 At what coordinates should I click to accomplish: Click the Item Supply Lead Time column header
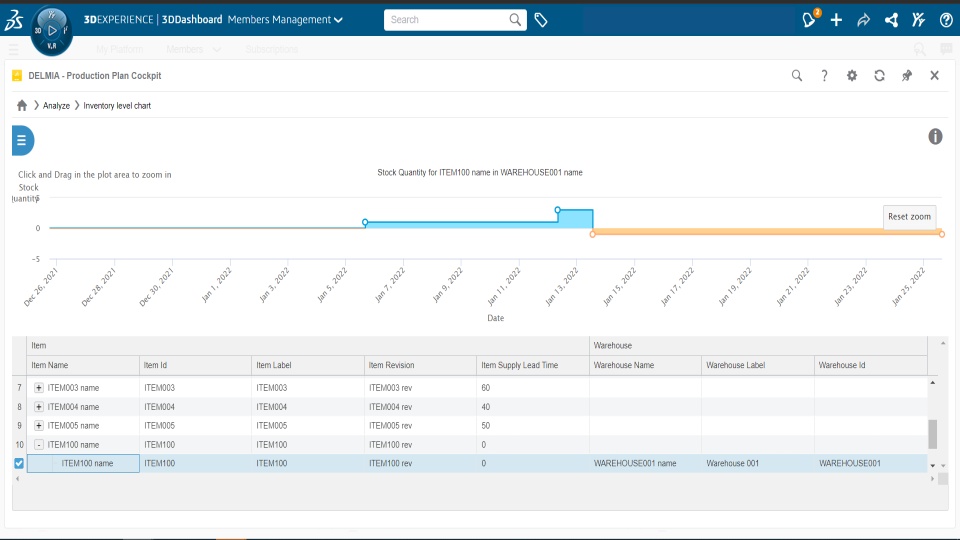(520, 366)
